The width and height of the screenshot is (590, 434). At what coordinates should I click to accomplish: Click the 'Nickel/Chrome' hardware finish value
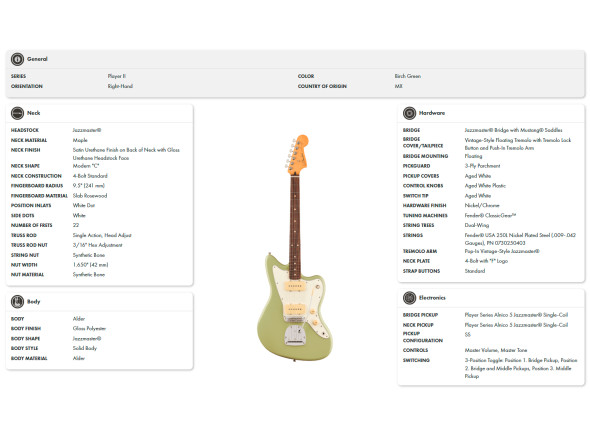click(482, 205)
